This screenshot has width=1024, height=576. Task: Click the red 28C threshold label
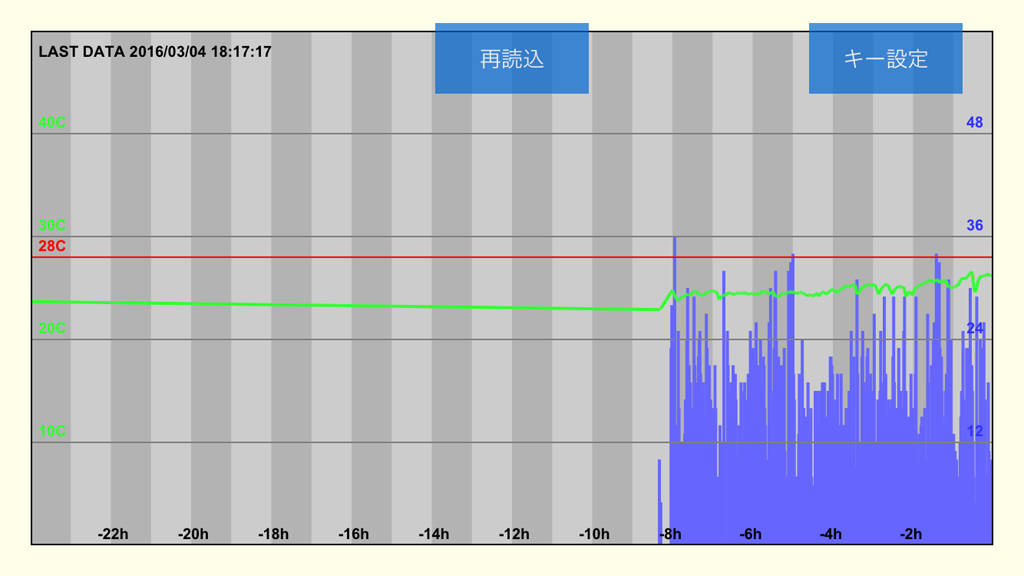[52, 246]
